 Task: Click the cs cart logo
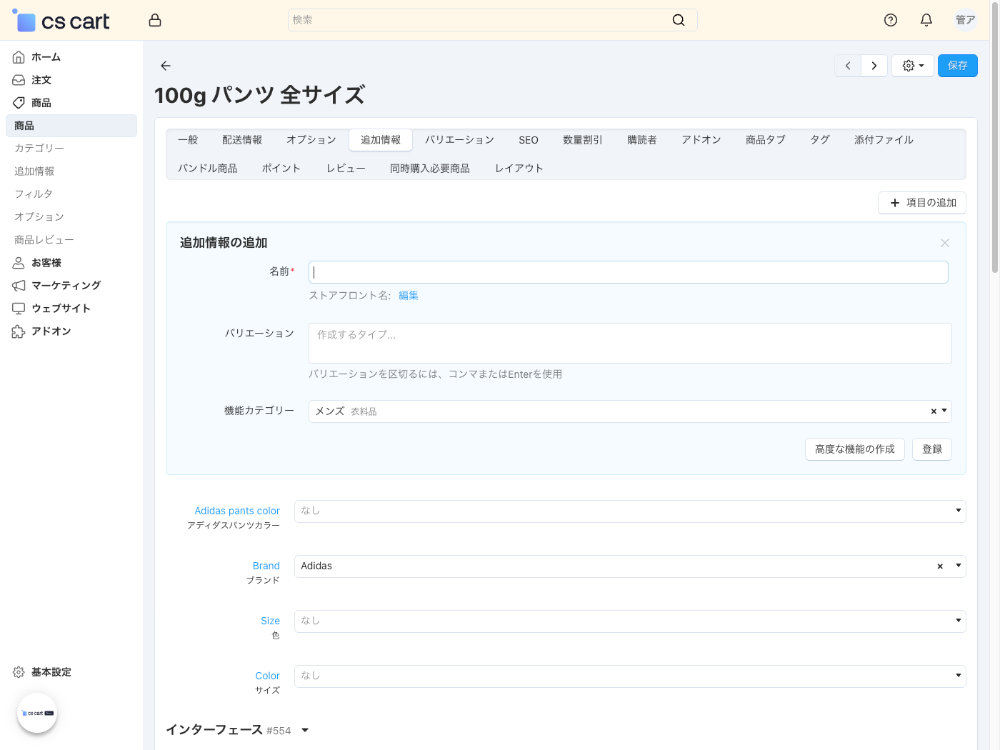[60, 19]
